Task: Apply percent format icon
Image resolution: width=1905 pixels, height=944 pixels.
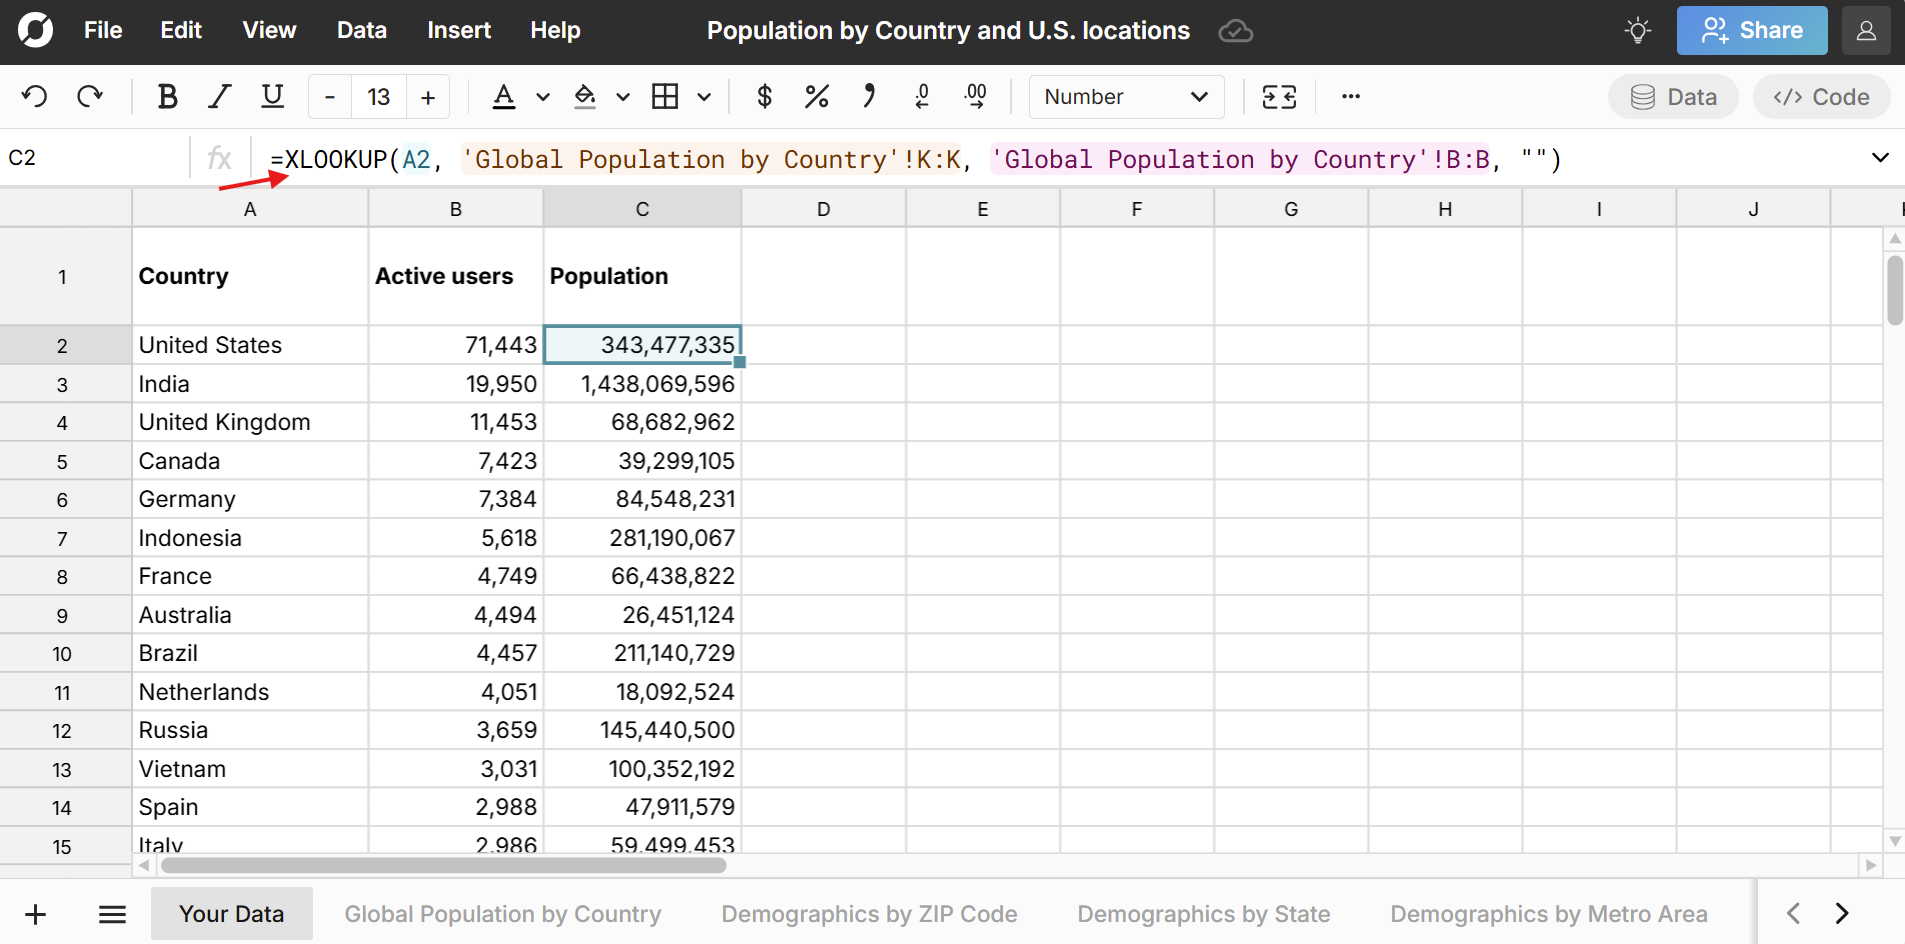Action: 816,97
